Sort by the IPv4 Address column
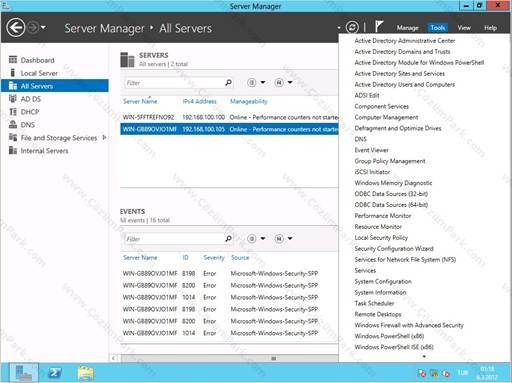Image resolution: width=512 pixels, height=383 pixels. coord(199,101)
